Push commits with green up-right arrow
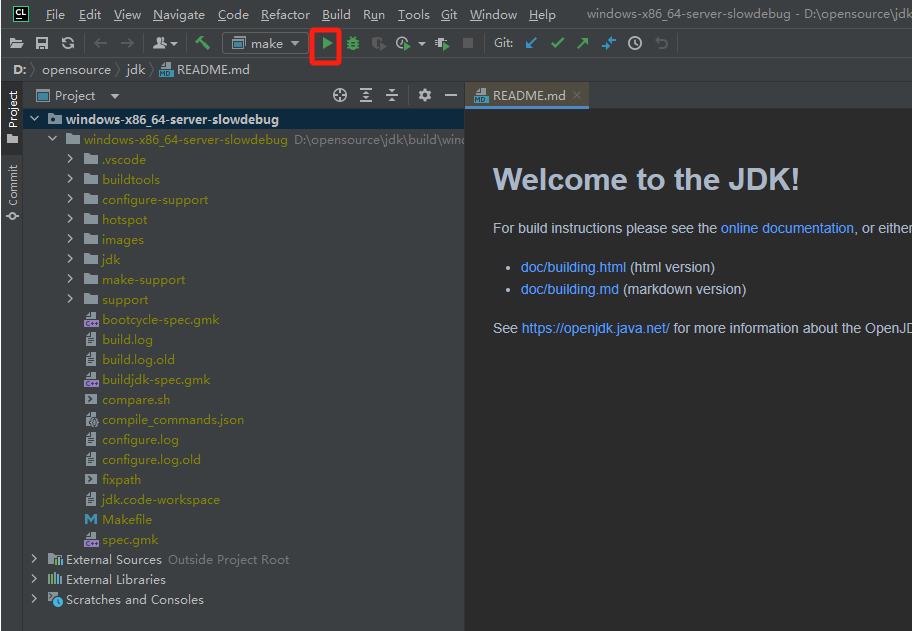This screenshot has height=631, width=912. (x=583, y=43)
